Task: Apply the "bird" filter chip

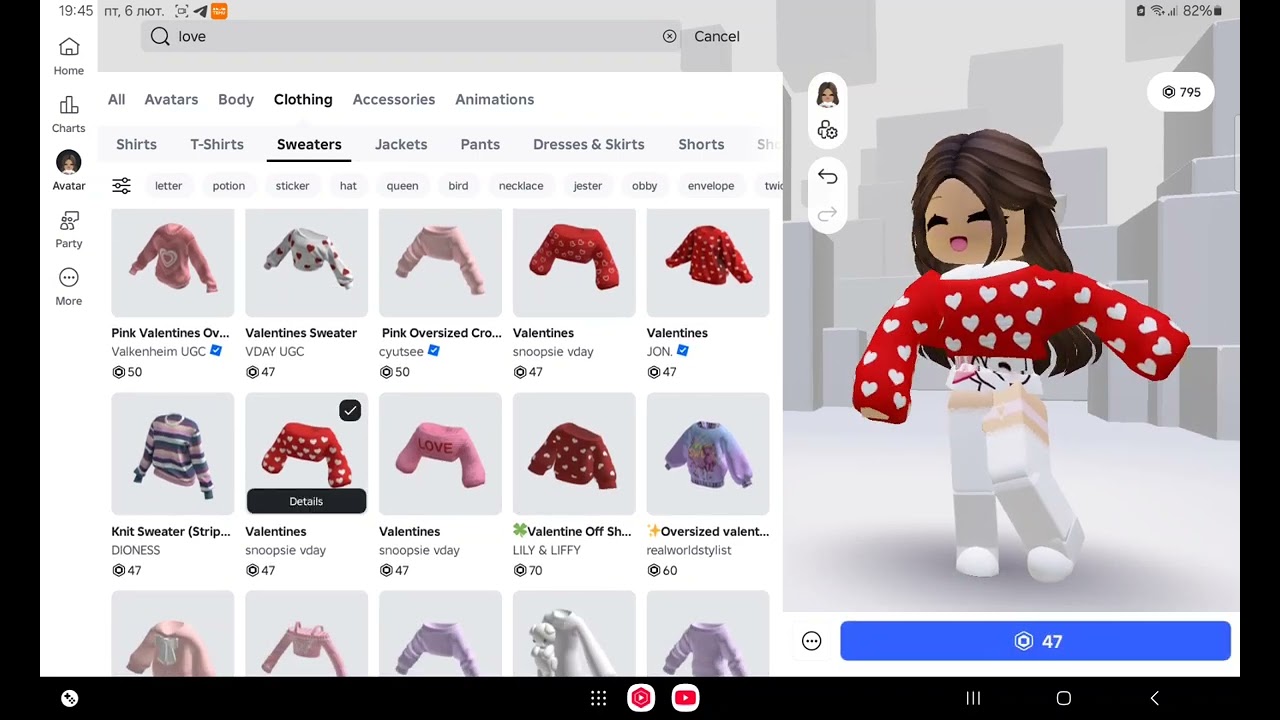Action: coord(458,185)
